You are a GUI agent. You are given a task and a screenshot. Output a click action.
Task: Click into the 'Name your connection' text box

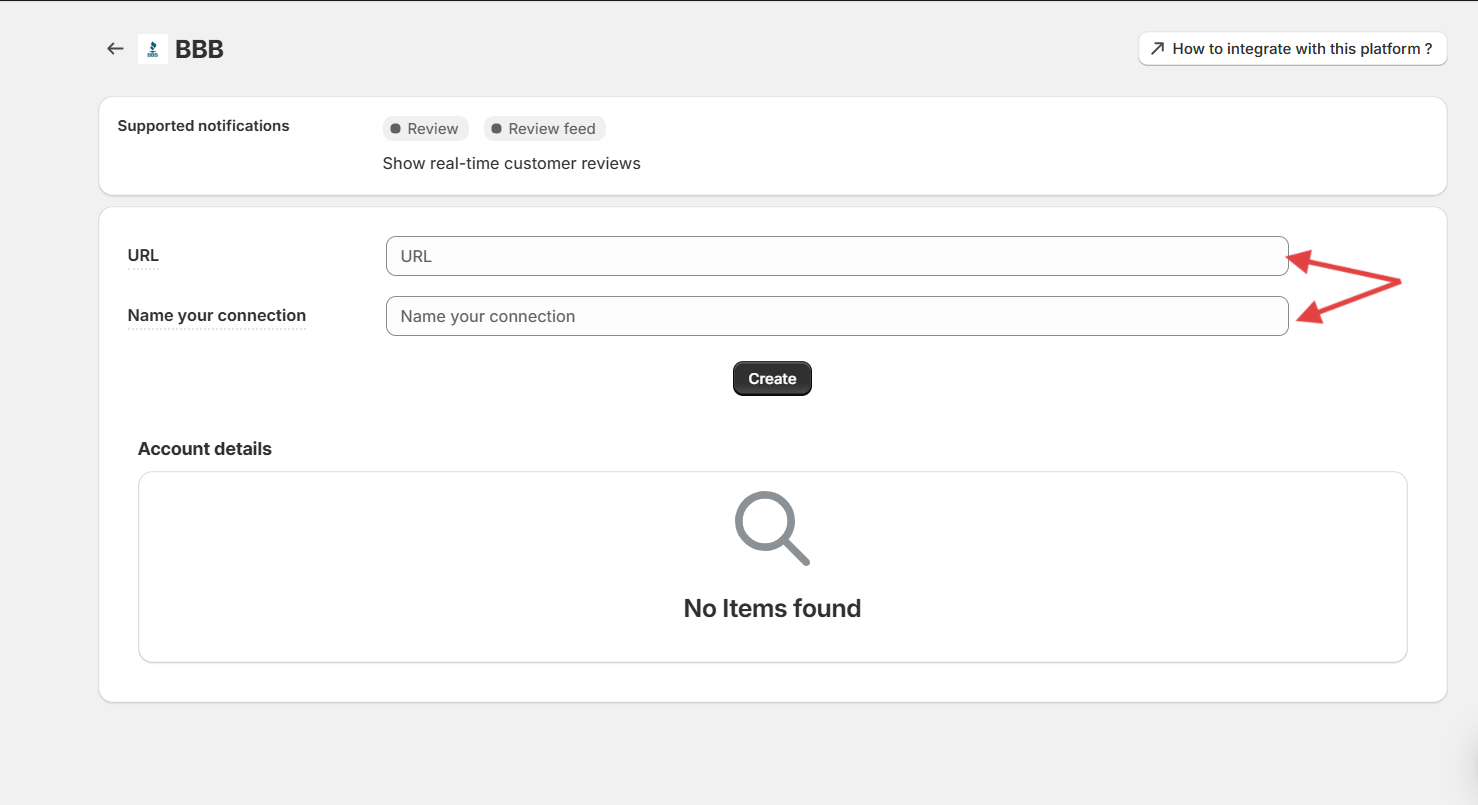[836, 316]
